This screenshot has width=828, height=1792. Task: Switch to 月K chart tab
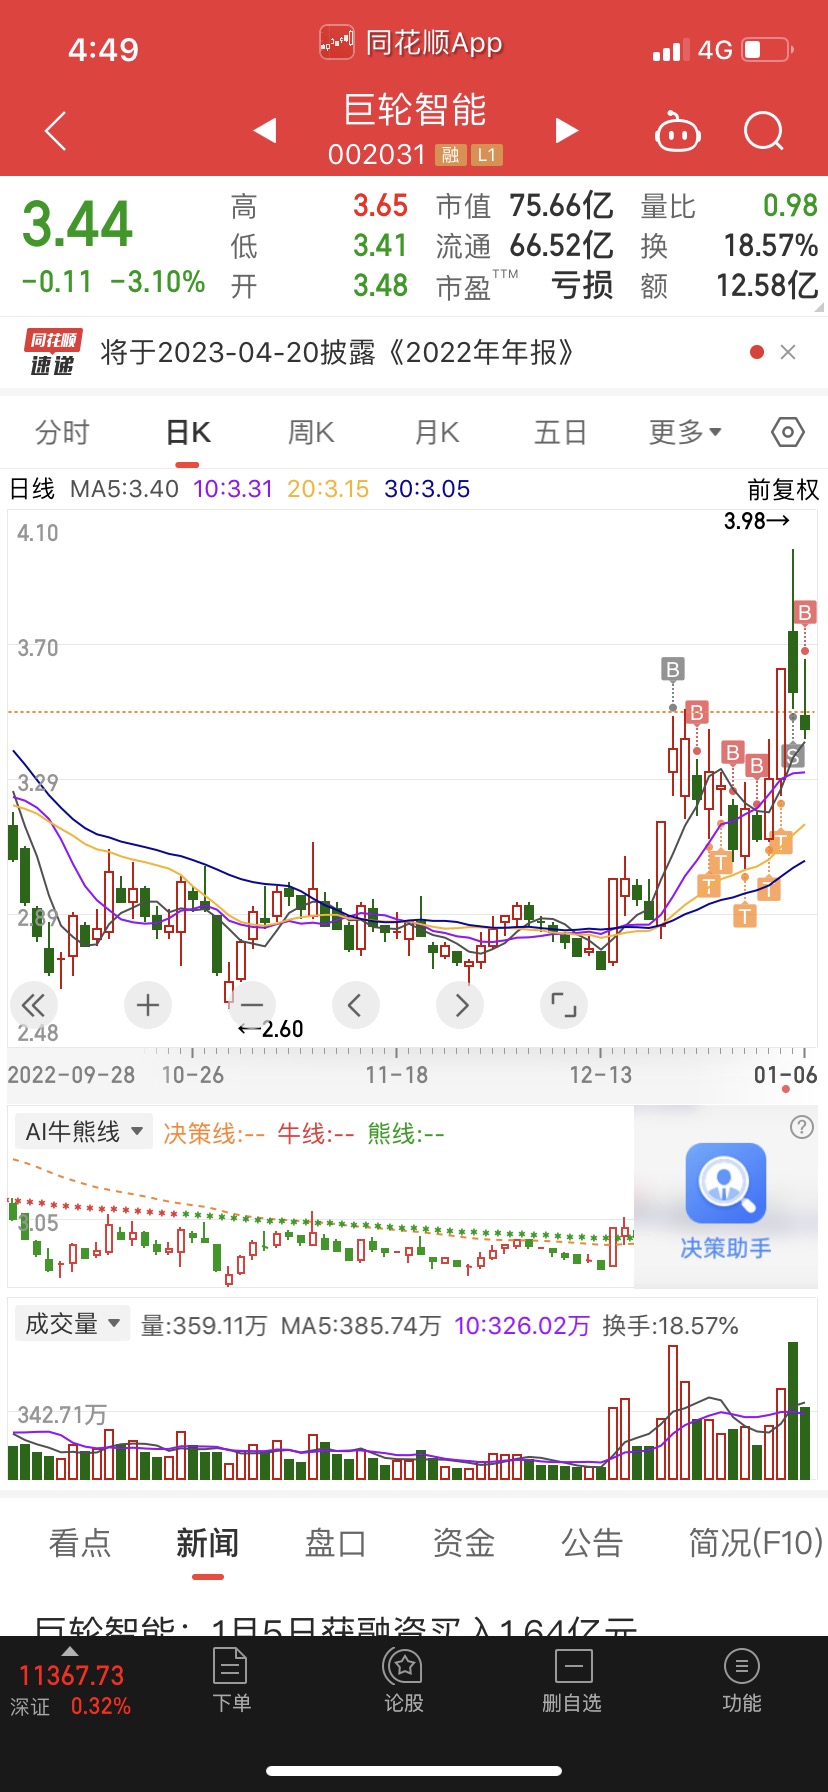(x=437, y=432)
